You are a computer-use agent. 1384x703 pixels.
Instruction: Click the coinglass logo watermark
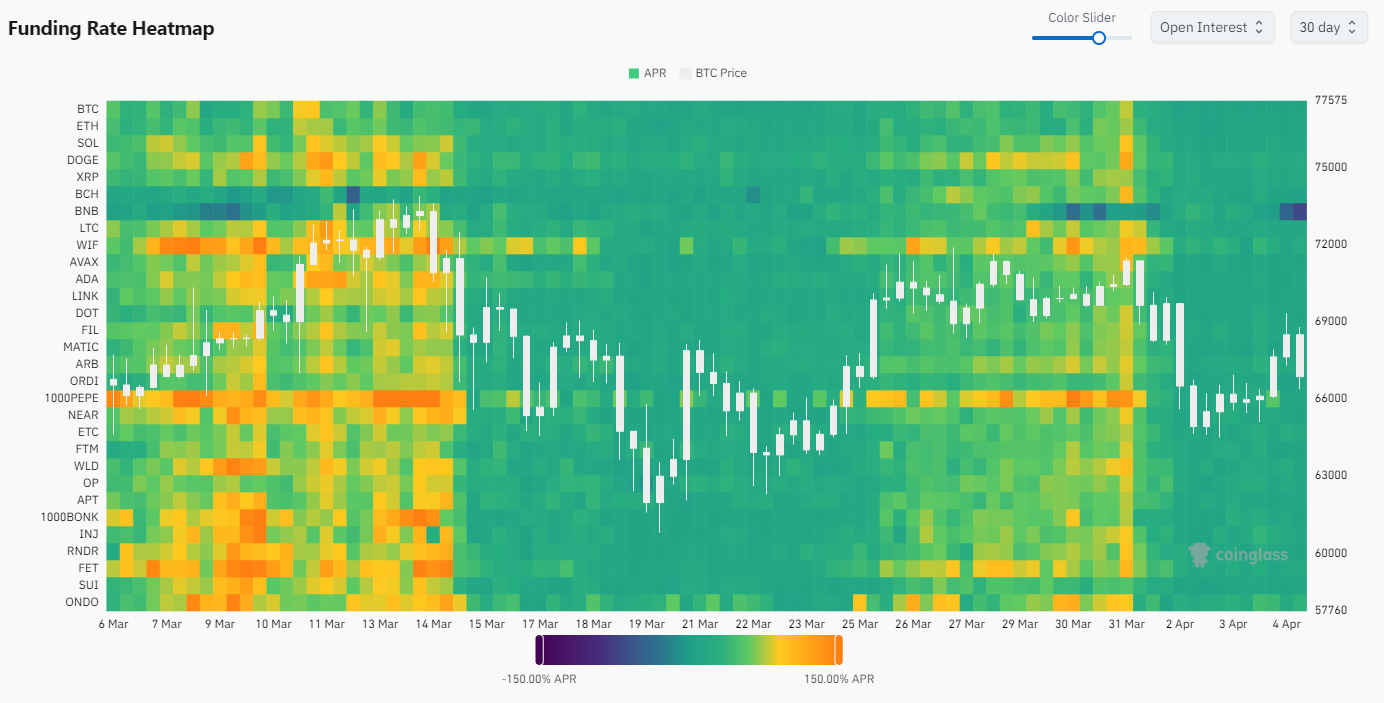[x=1238, y=554]
